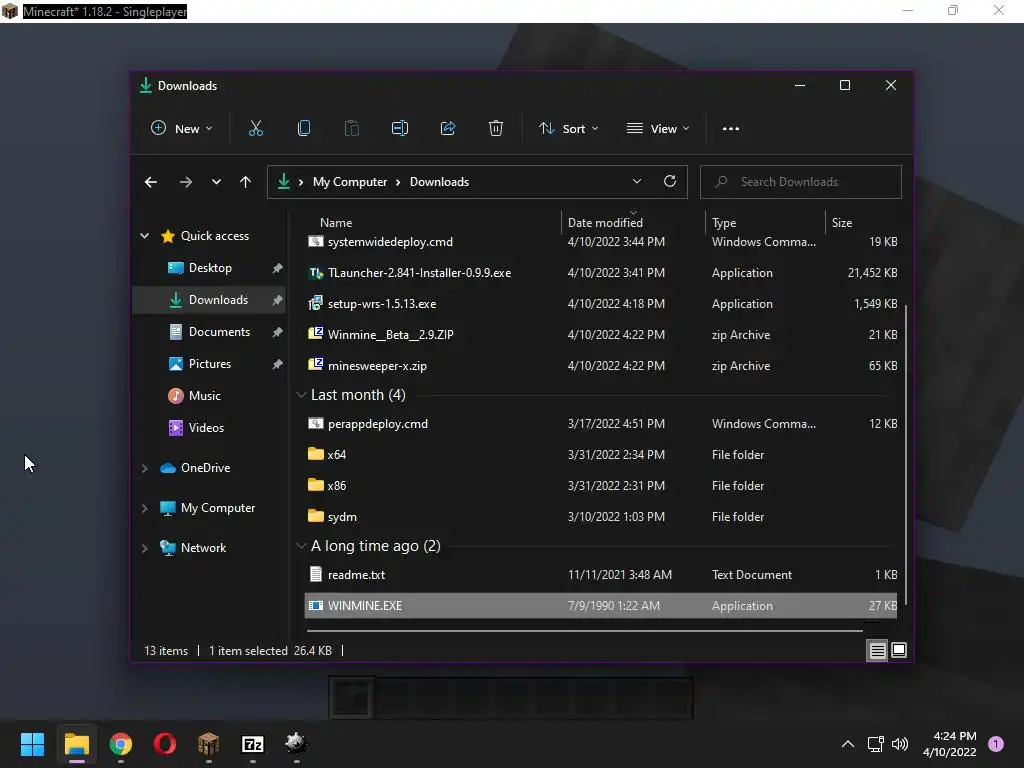This screenshot has width=1024, height=768.
Task: Switch to Minecraft taskbar icon
Action: coord(208,744)
